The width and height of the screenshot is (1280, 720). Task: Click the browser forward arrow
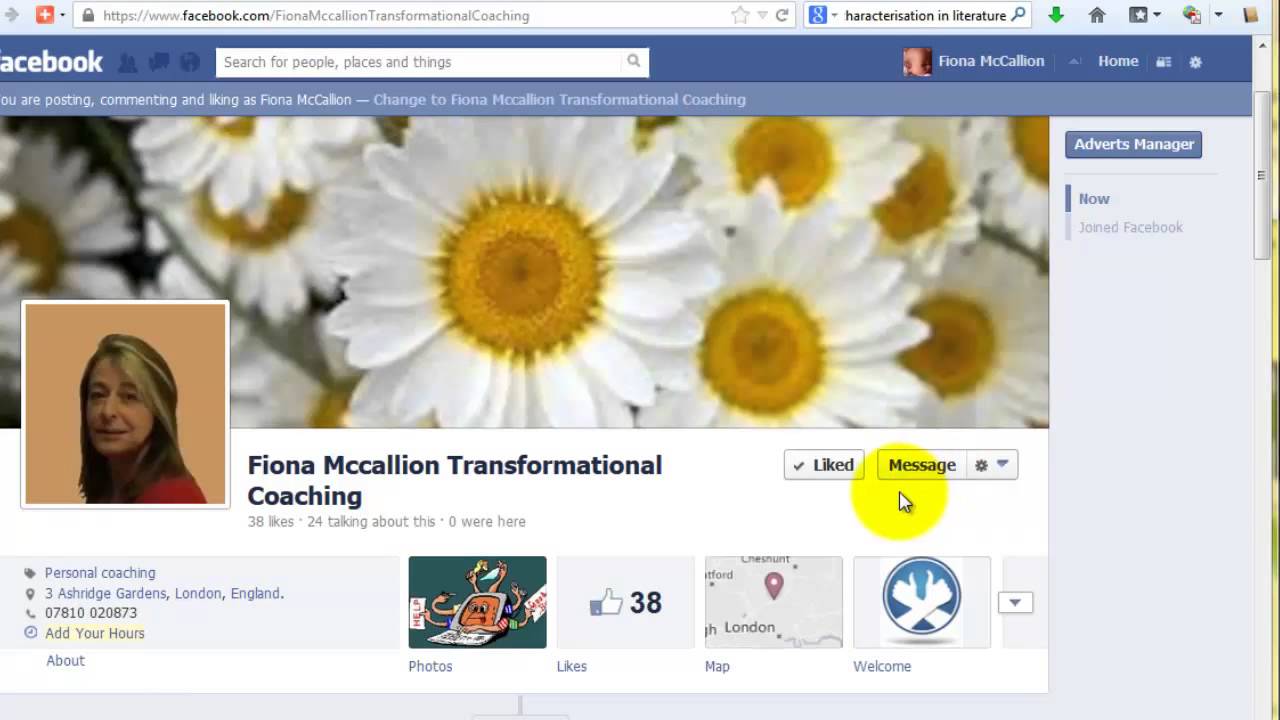(x=12, y=15)
